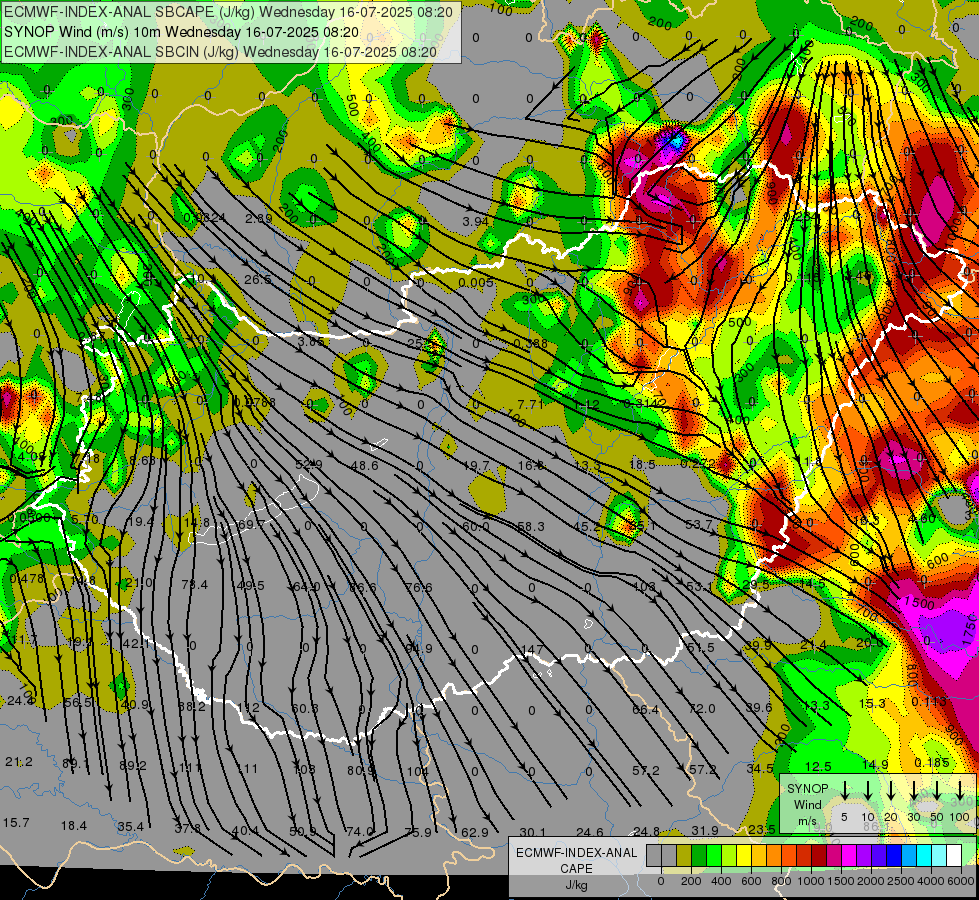Viewport: 979px width, 900px height.
Task: Pick the olive swatch in the CAPE color bar
Action: pos(684,855)
